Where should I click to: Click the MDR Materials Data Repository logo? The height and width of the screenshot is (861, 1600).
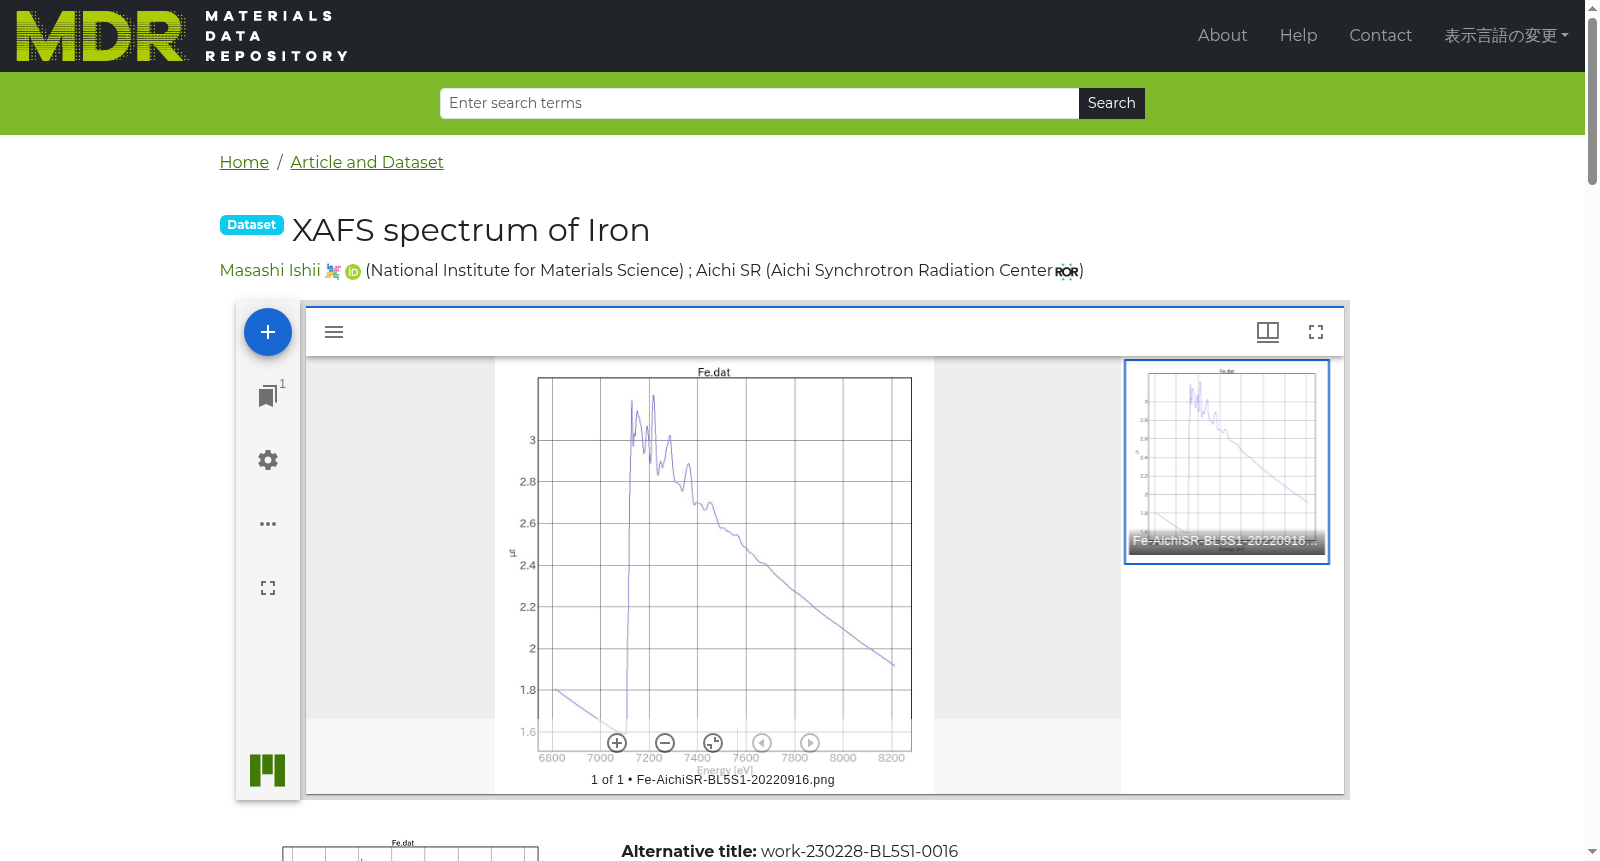pyautogui.click(x=182, y=36)
